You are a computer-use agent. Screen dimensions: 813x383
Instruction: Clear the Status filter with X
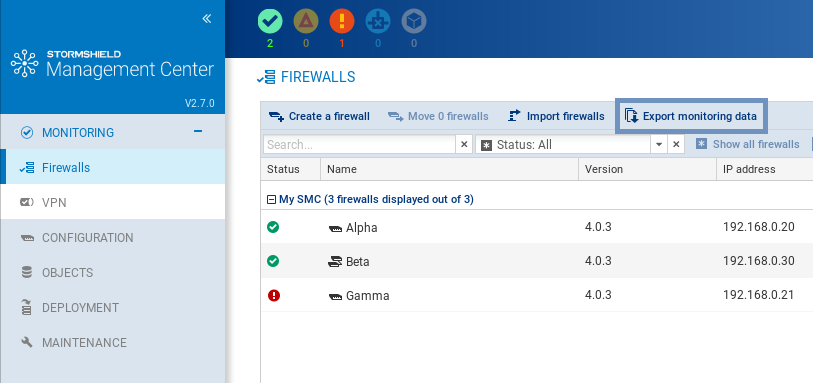tap(676, 145)
